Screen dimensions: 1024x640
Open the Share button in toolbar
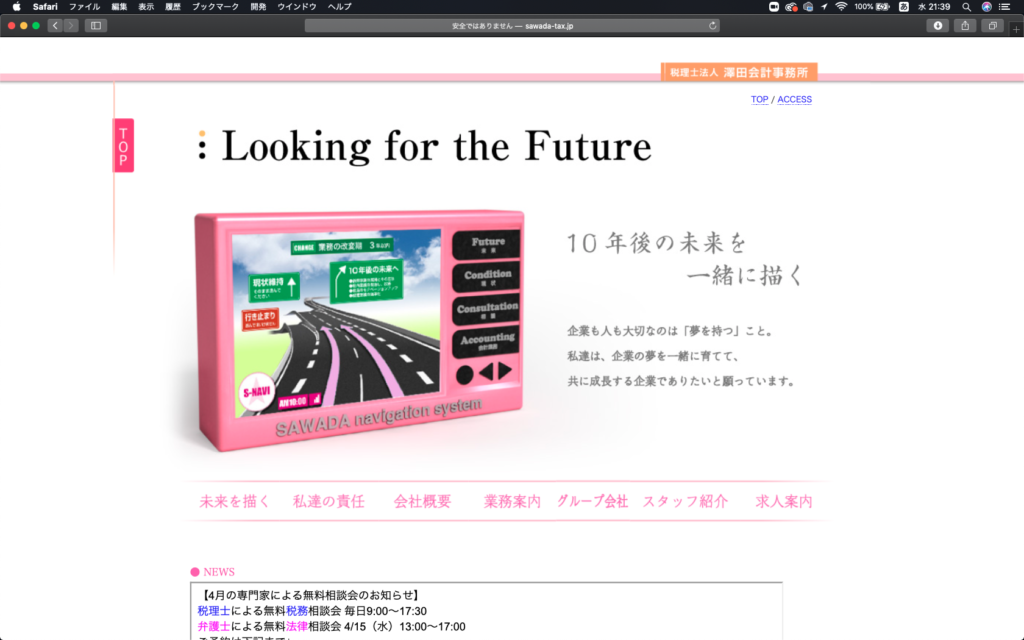(x=965, y=25)
